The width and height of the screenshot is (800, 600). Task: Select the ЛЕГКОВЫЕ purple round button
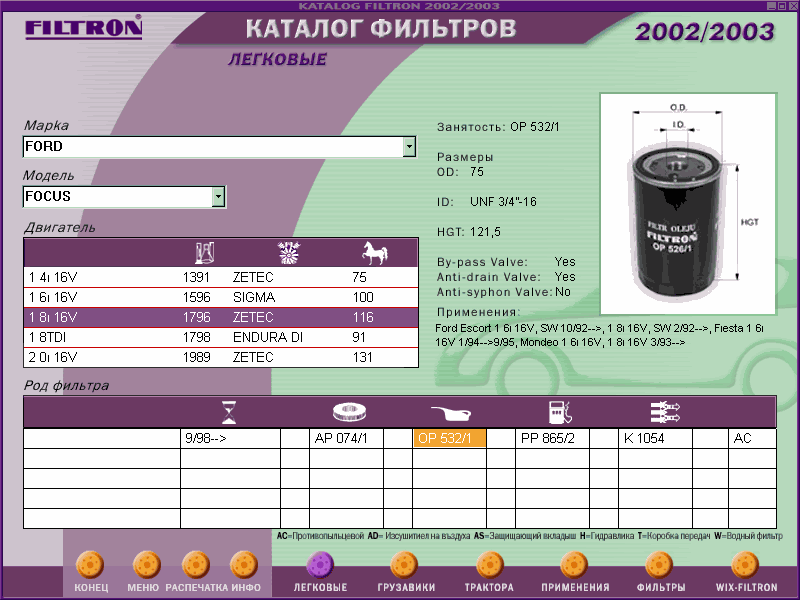[x=320, y=565]
